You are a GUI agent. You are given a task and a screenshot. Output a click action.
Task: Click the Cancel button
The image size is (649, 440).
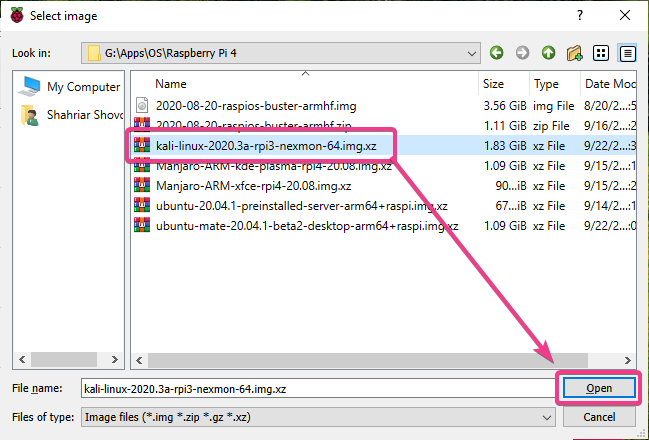599,417
